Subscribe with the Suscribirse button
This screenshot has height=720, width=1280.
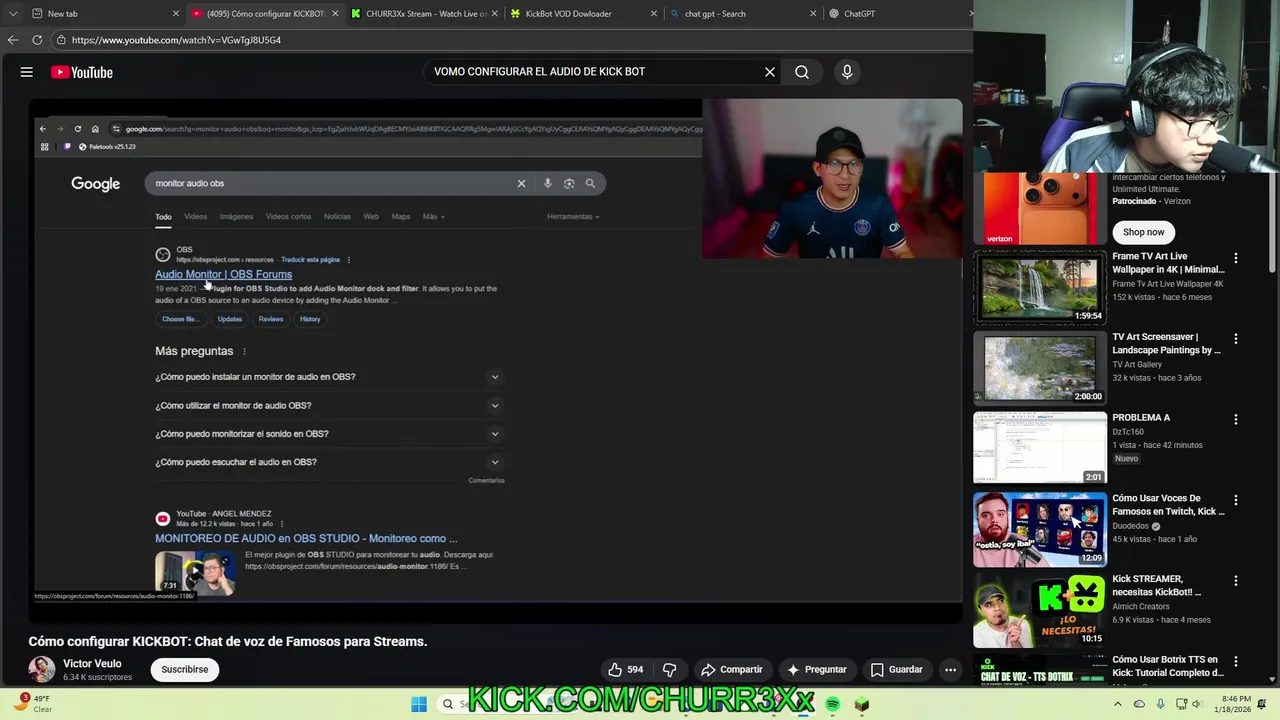pos(185,670)
